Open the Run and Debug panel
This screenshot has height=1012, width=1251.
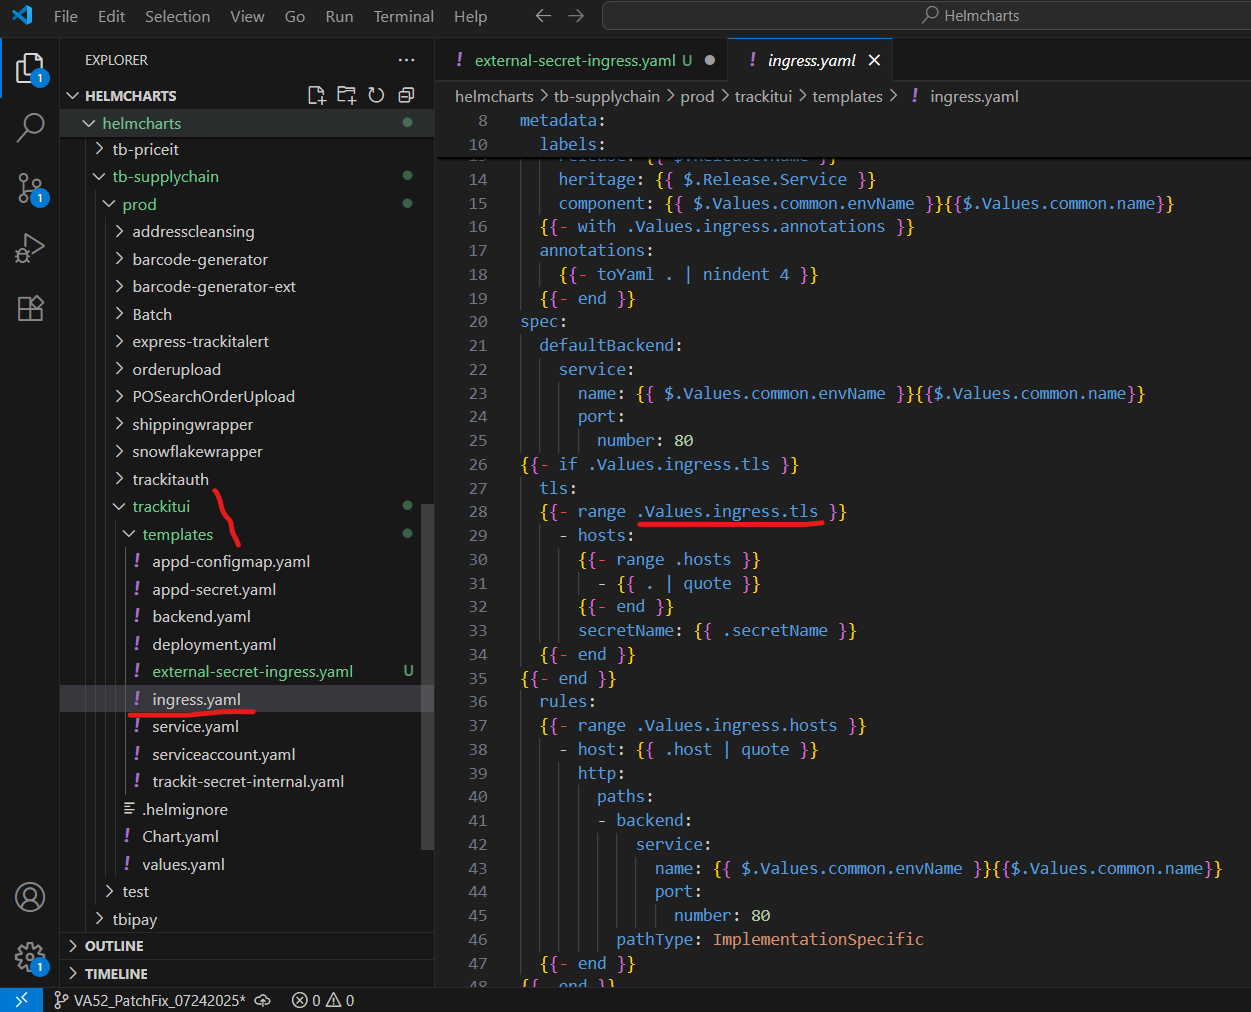[x=30, y=248]
